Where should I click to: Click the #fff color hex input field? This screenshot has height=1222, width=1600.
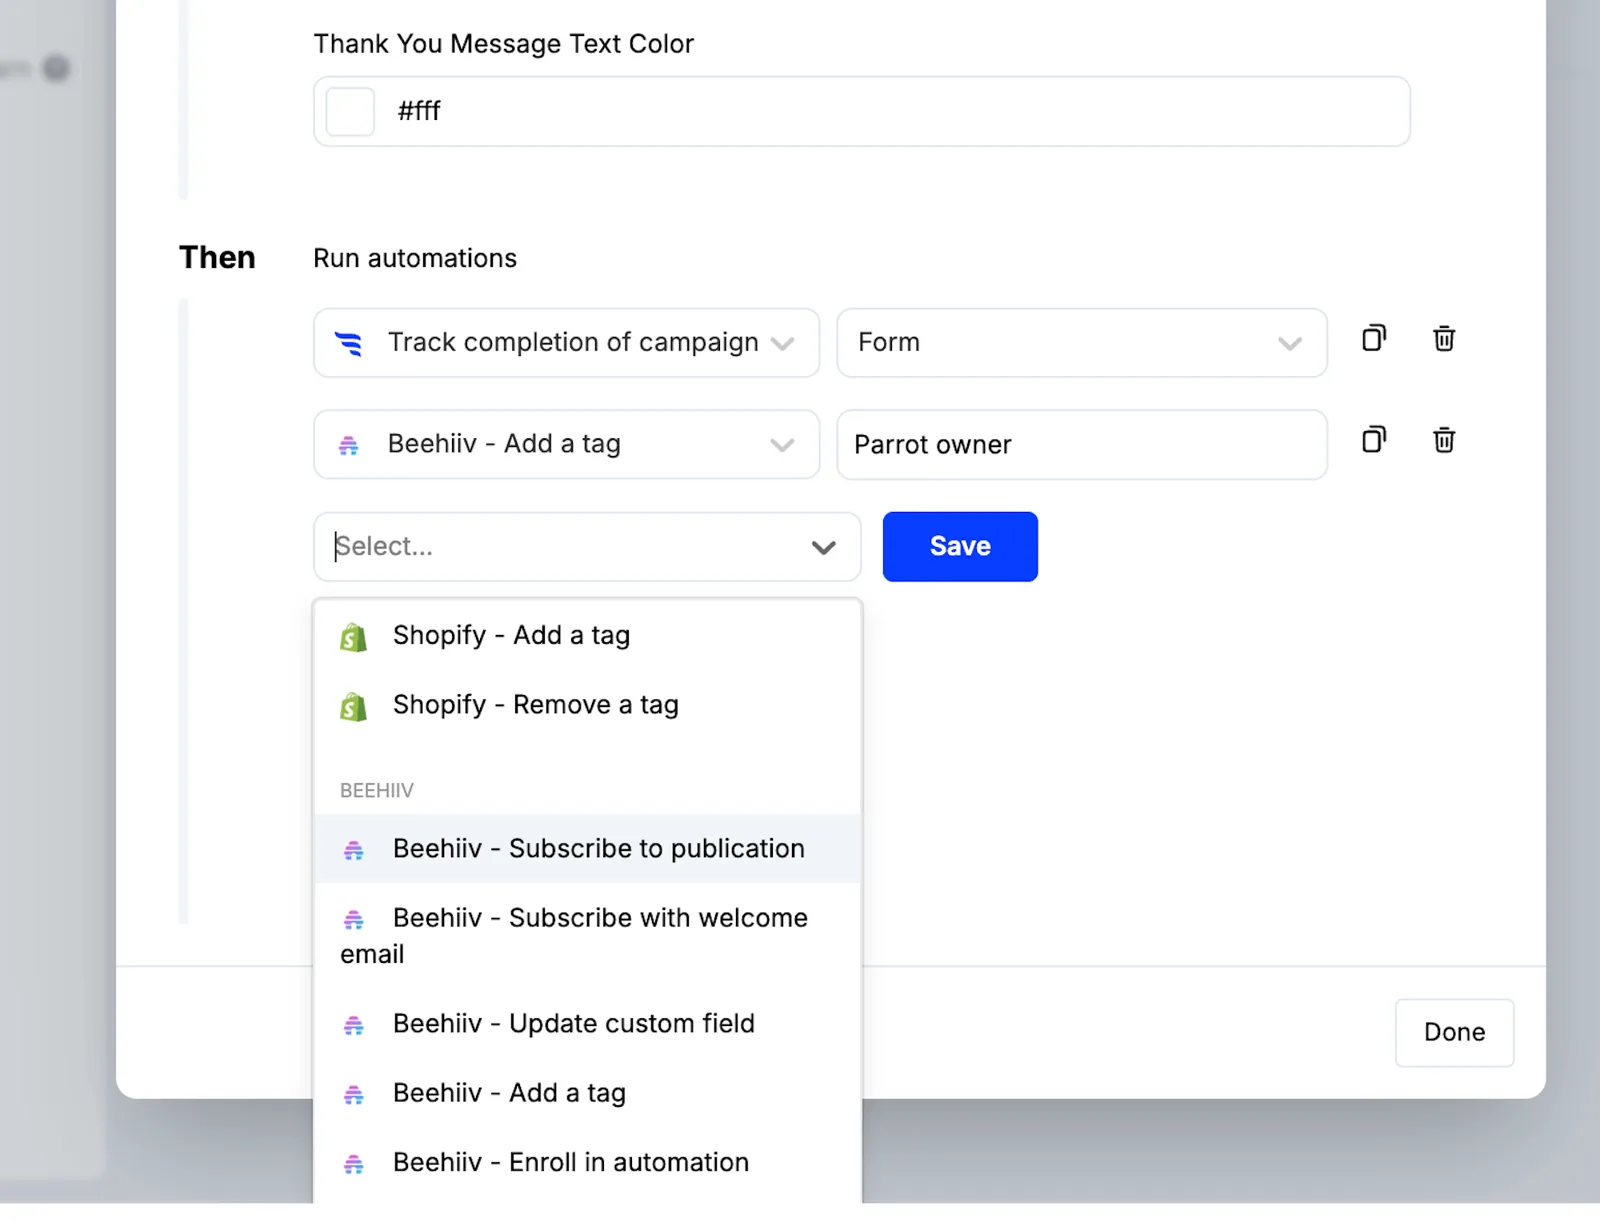click(861, 111)
